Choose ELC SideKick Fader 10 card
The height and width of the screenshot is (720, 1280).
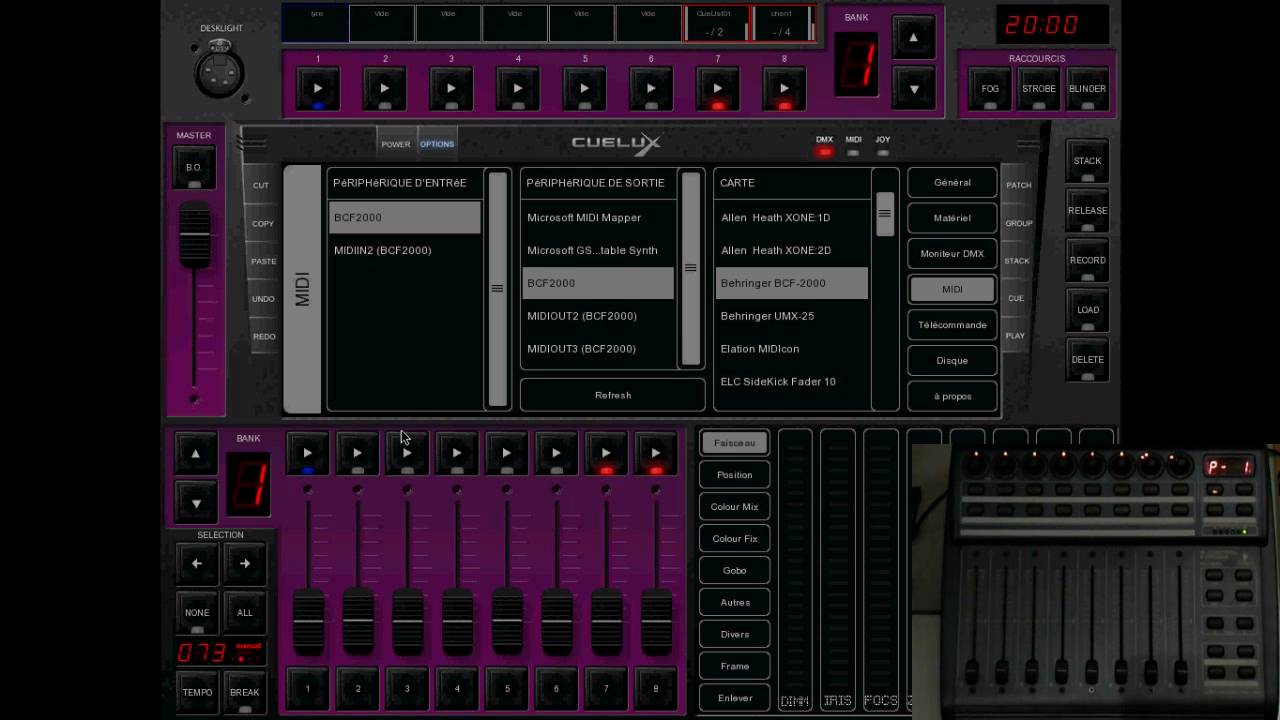click(x=792, y=381)
